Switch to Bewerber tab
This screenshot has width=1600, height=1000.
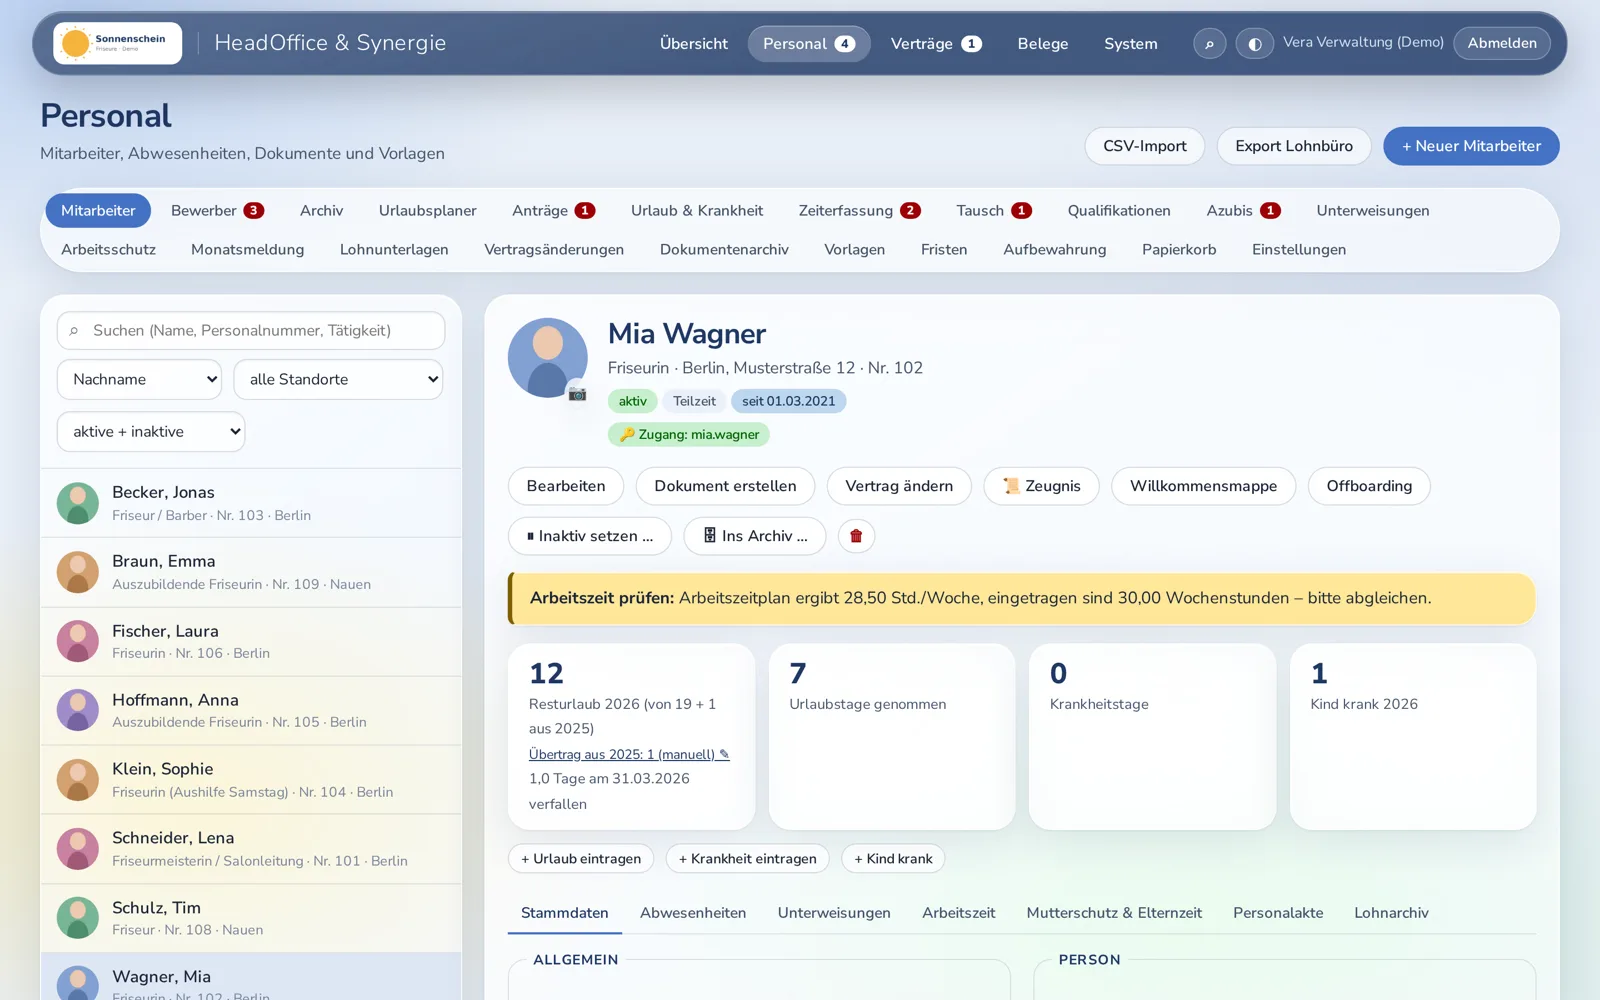coord(217,211)
